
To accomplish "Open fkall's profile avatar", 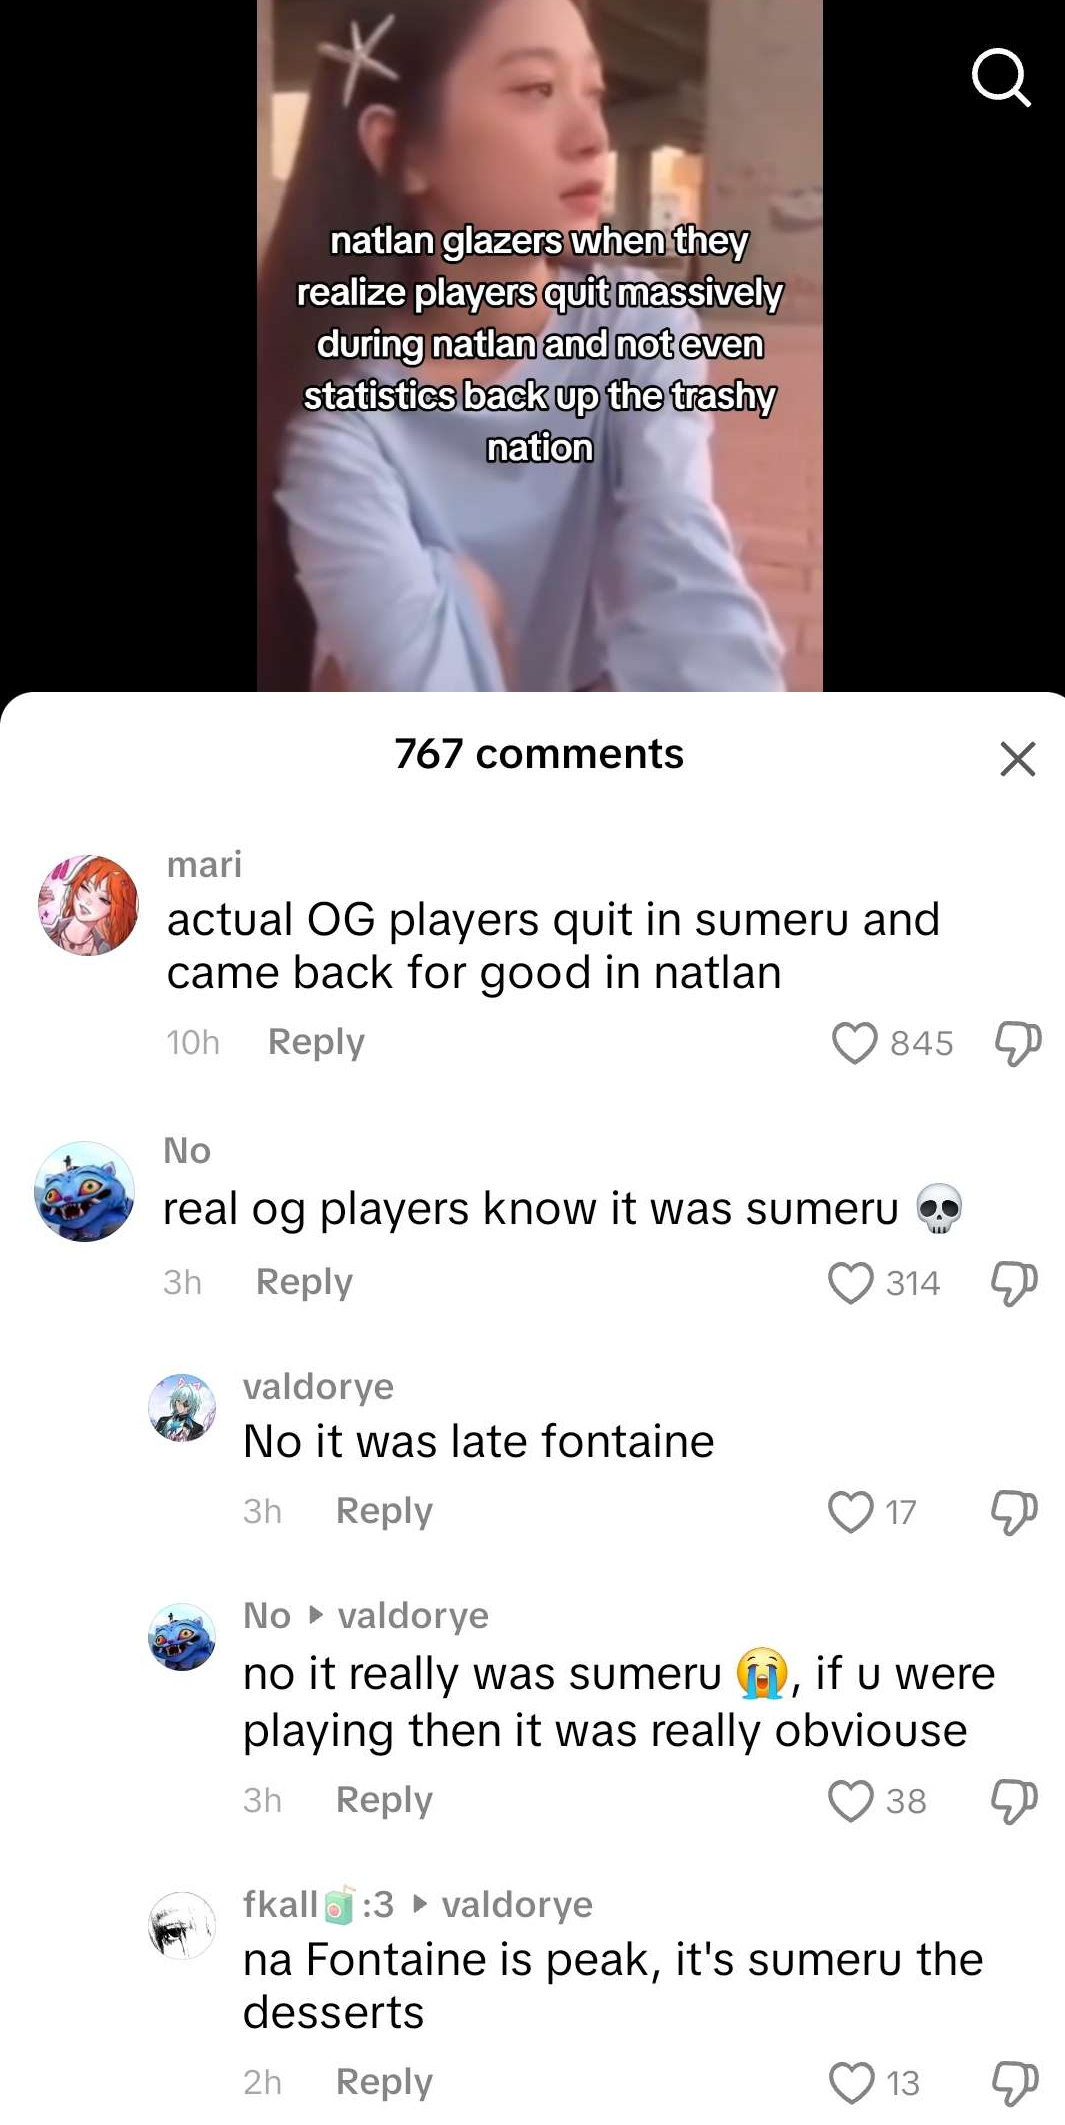I will click(x=182, y=1925).
